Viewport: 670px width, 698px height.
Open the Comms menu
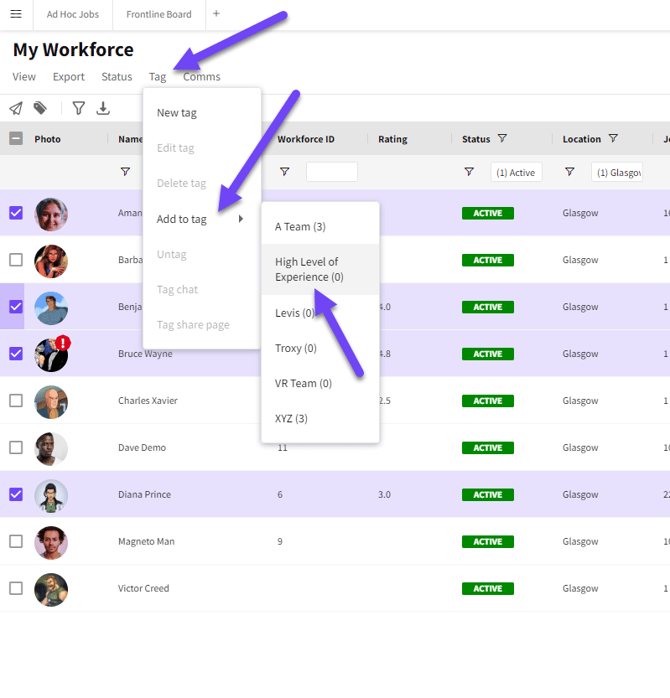[202, 77]
